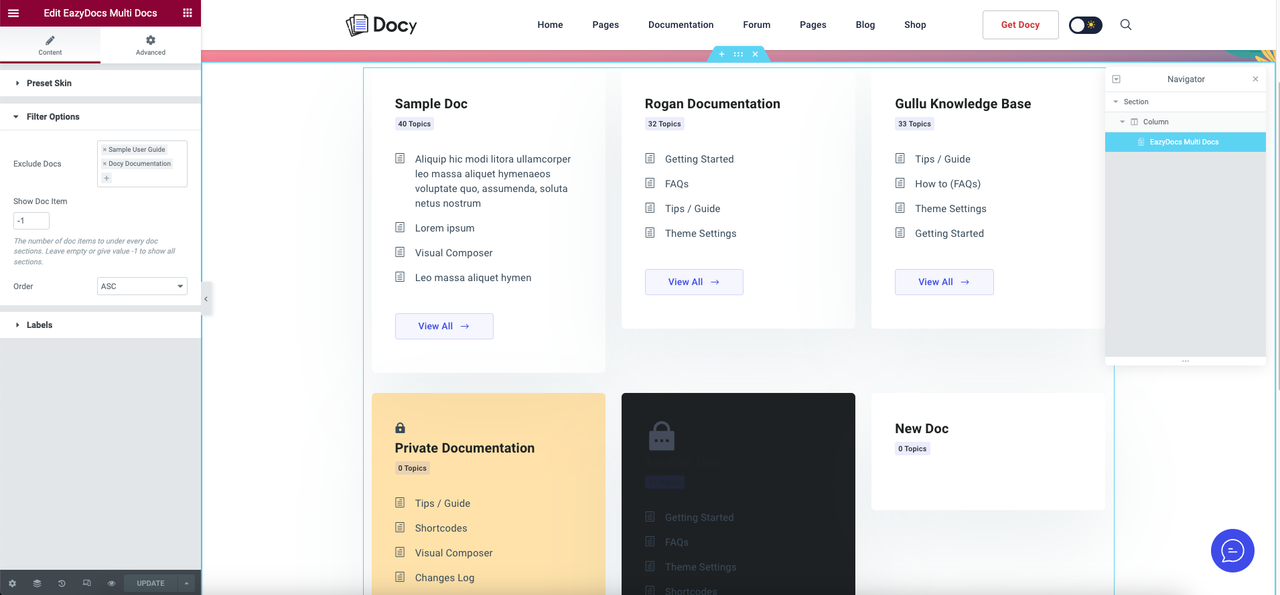Image resolution: width=1280 pixels, height=595 pixels.
Task: Open the Blog menu item
Action: 865,25
